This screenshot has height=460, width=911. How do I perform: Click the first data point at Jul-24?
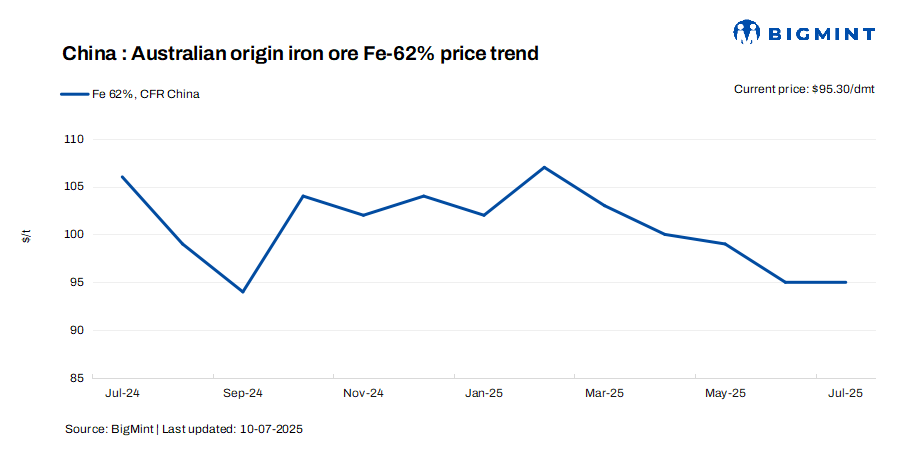122,177
